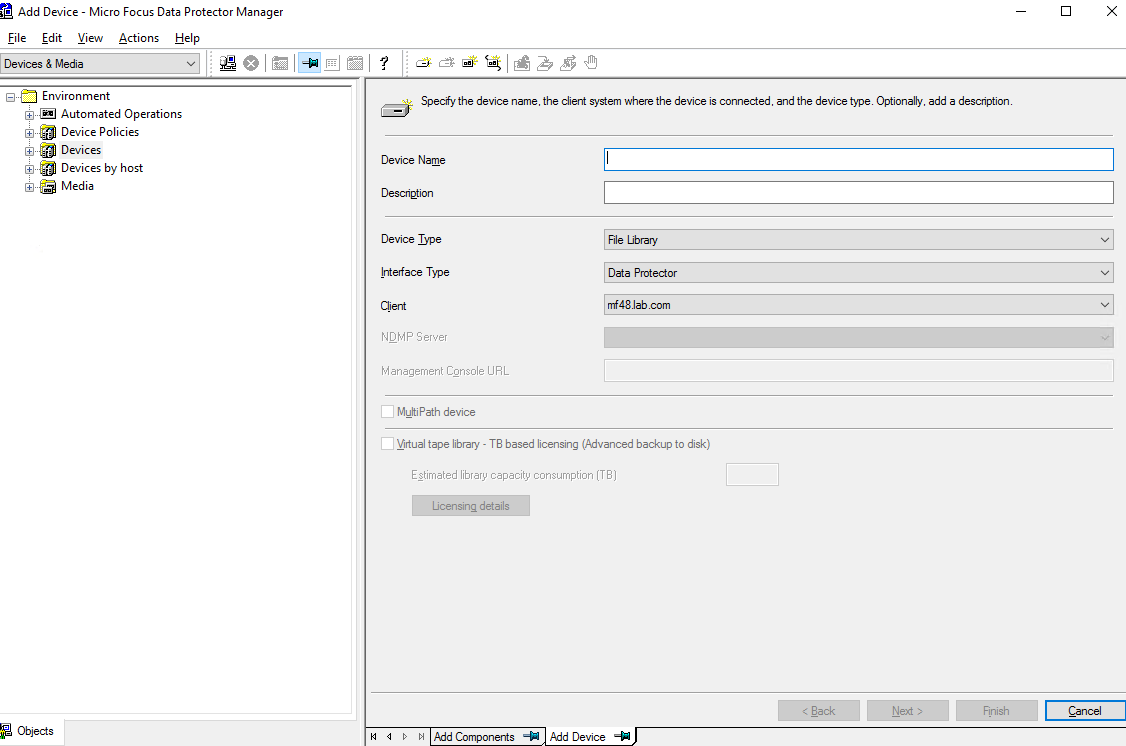Select the Devices tree label
This screenshot has height=746, width=1126.
click(81, 150)
